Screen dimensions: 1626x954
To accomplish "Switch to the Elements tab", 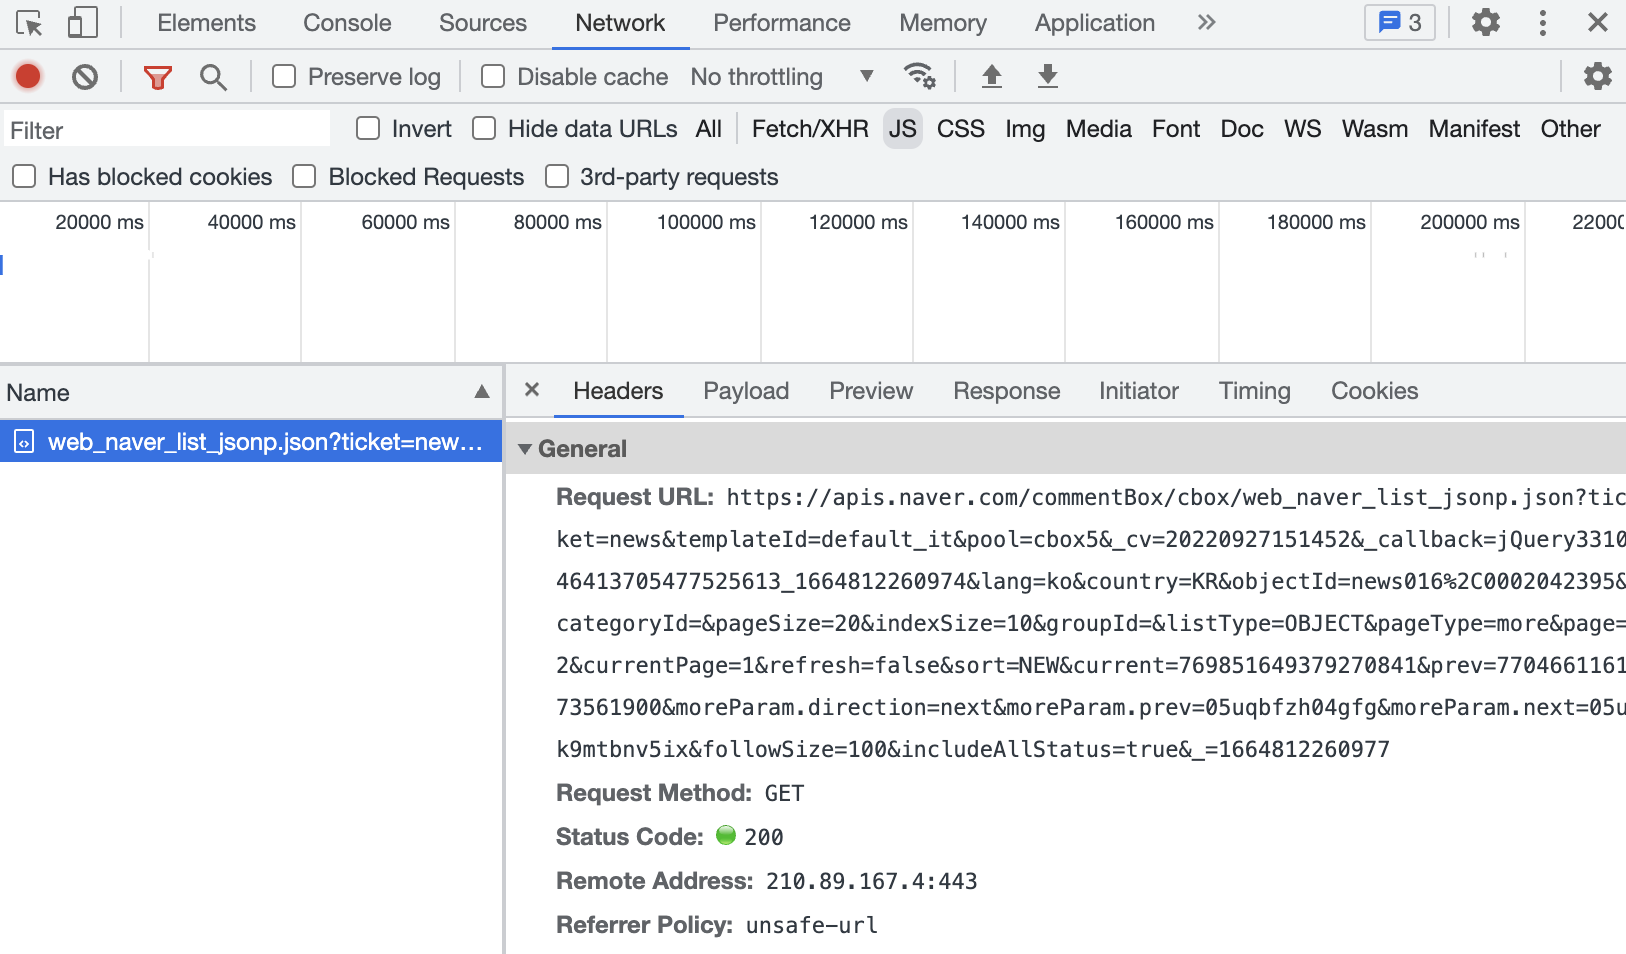I will tap(206, 22).
